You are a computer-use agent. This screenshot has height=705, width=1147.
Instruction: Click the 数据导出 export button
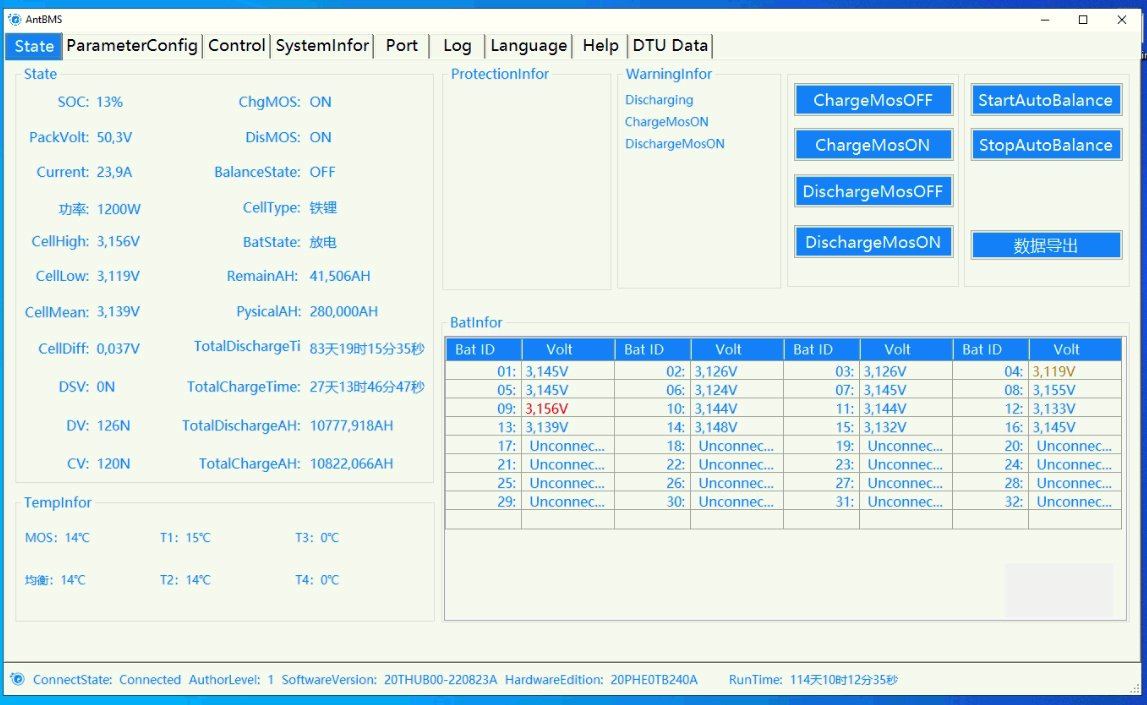click(1046, 246)
